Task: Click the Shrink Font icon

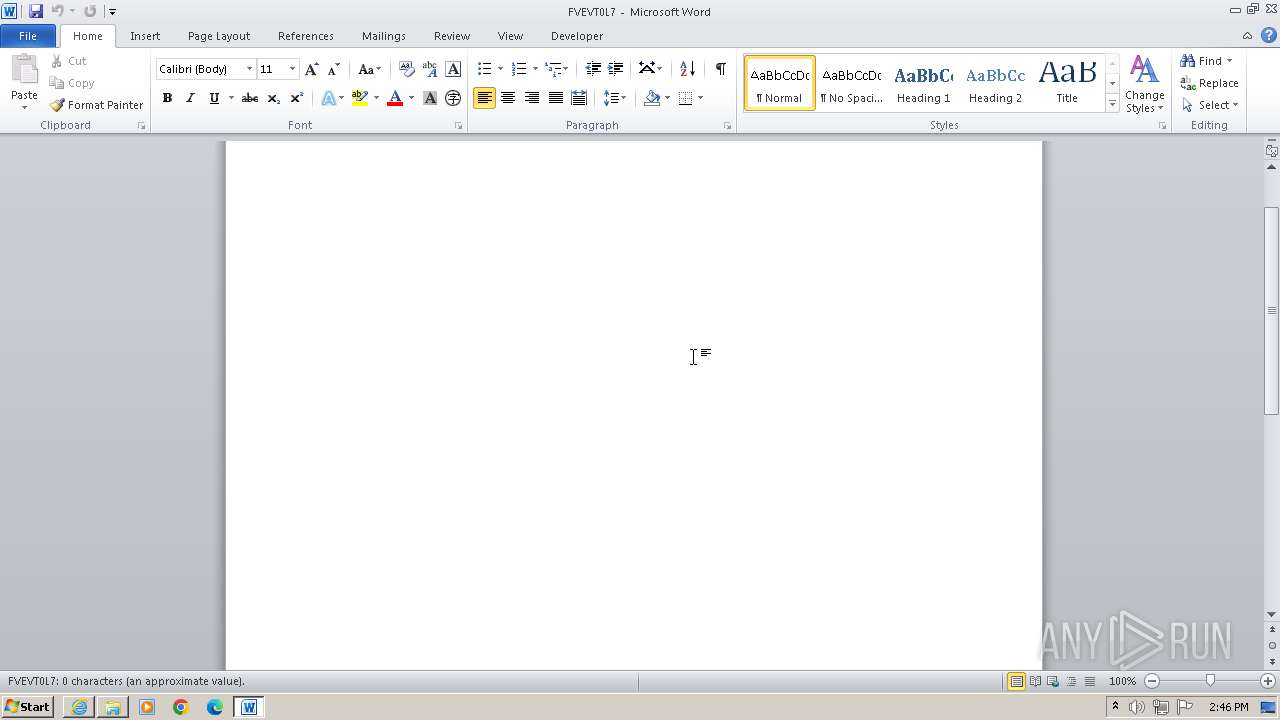Action: (x=334, y=69)
